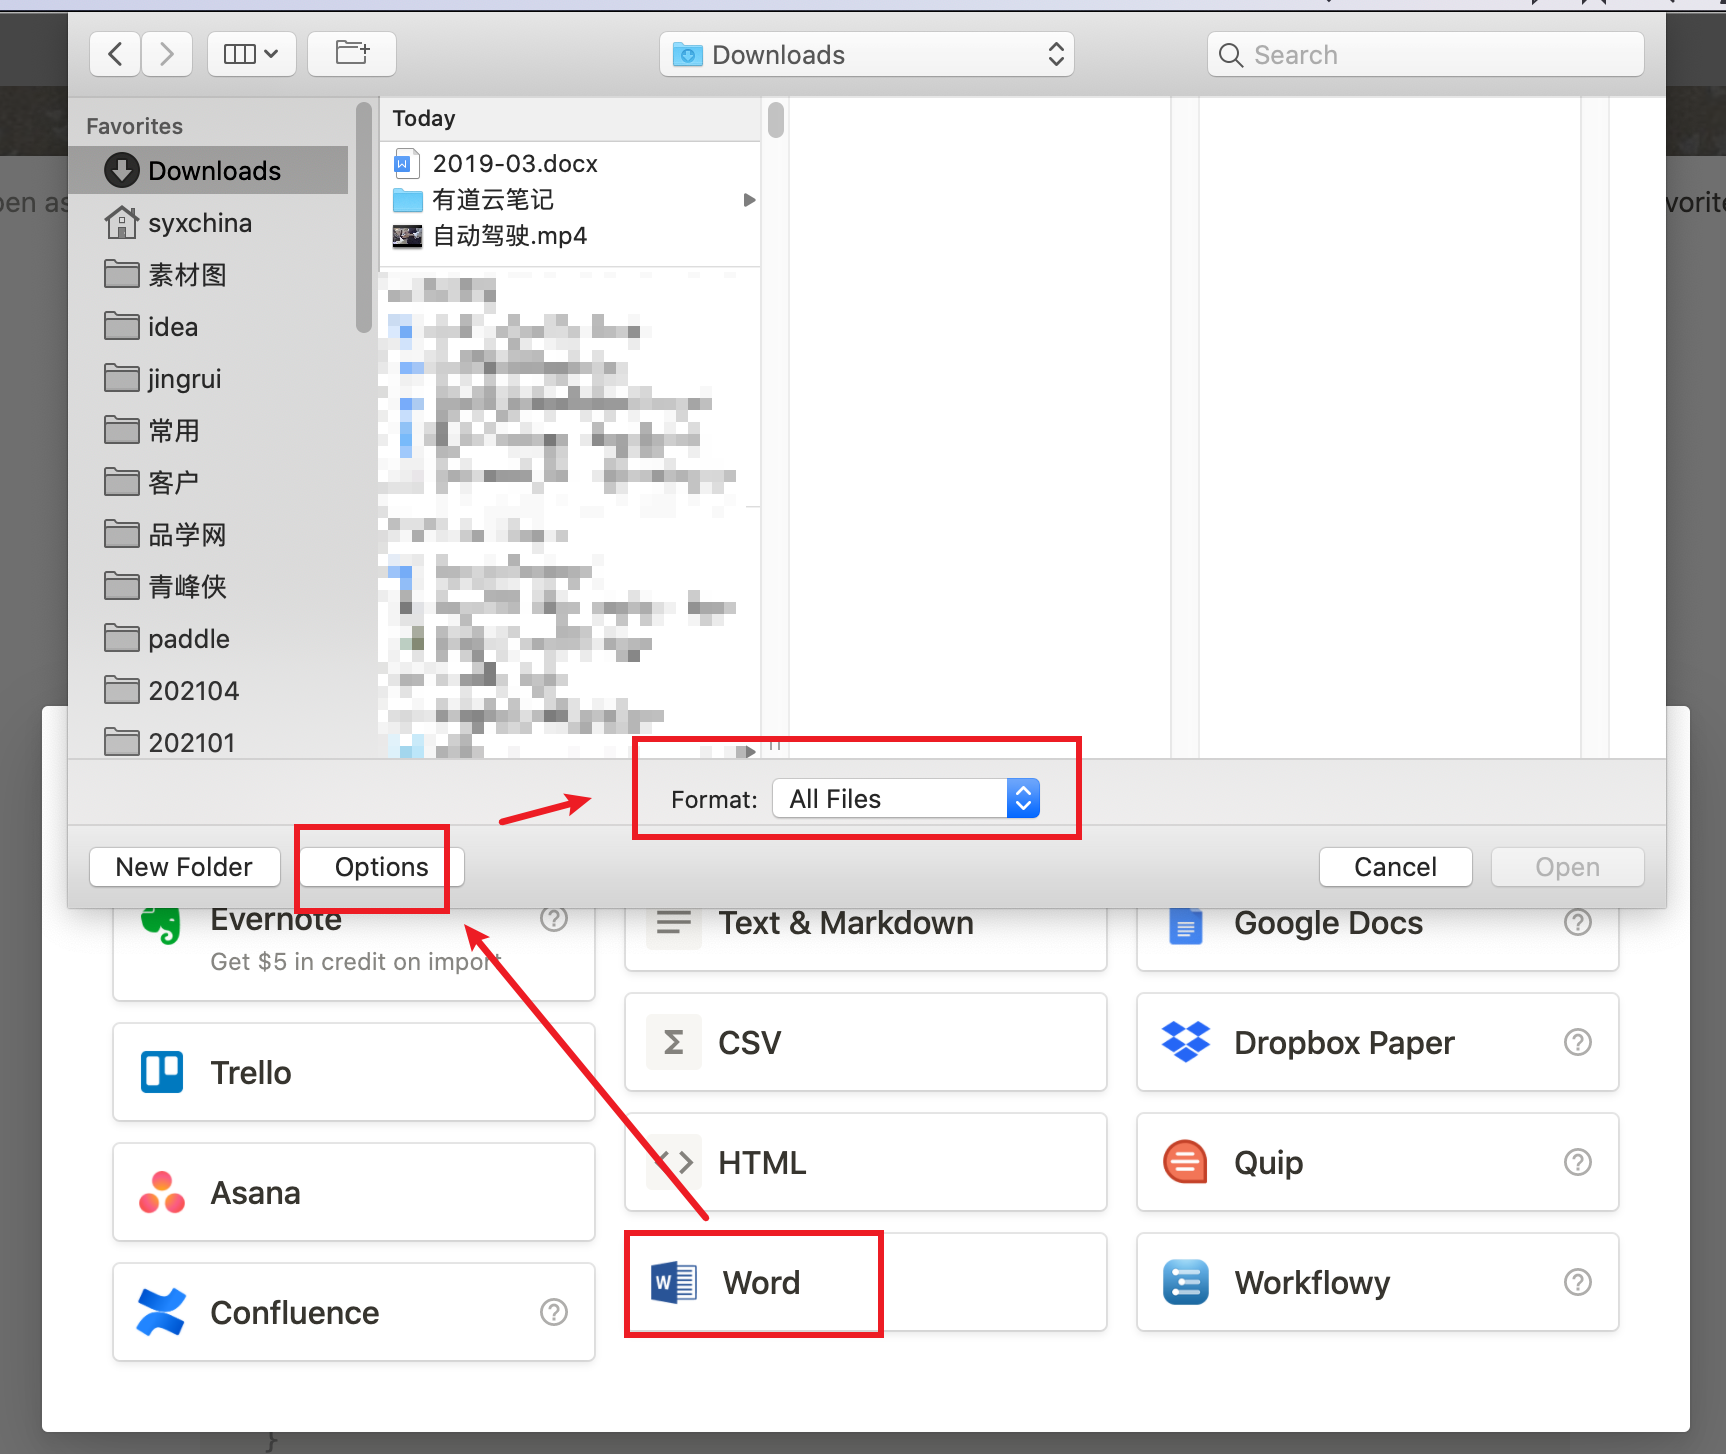Go back with the left chevron button

(x=115, y=54)
